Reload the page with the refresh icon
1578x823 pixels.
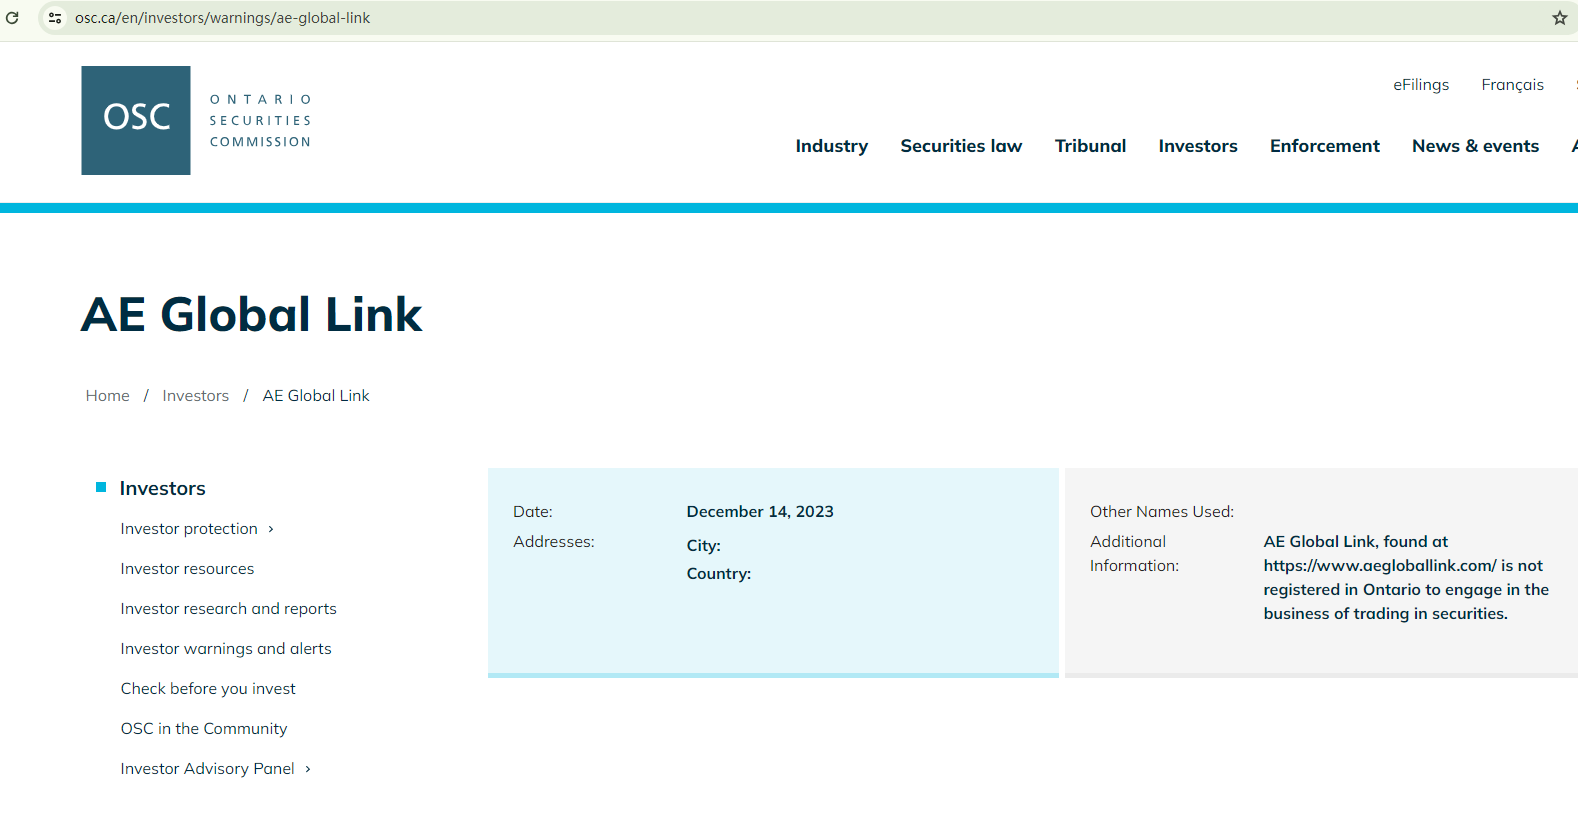pos(12,18)
